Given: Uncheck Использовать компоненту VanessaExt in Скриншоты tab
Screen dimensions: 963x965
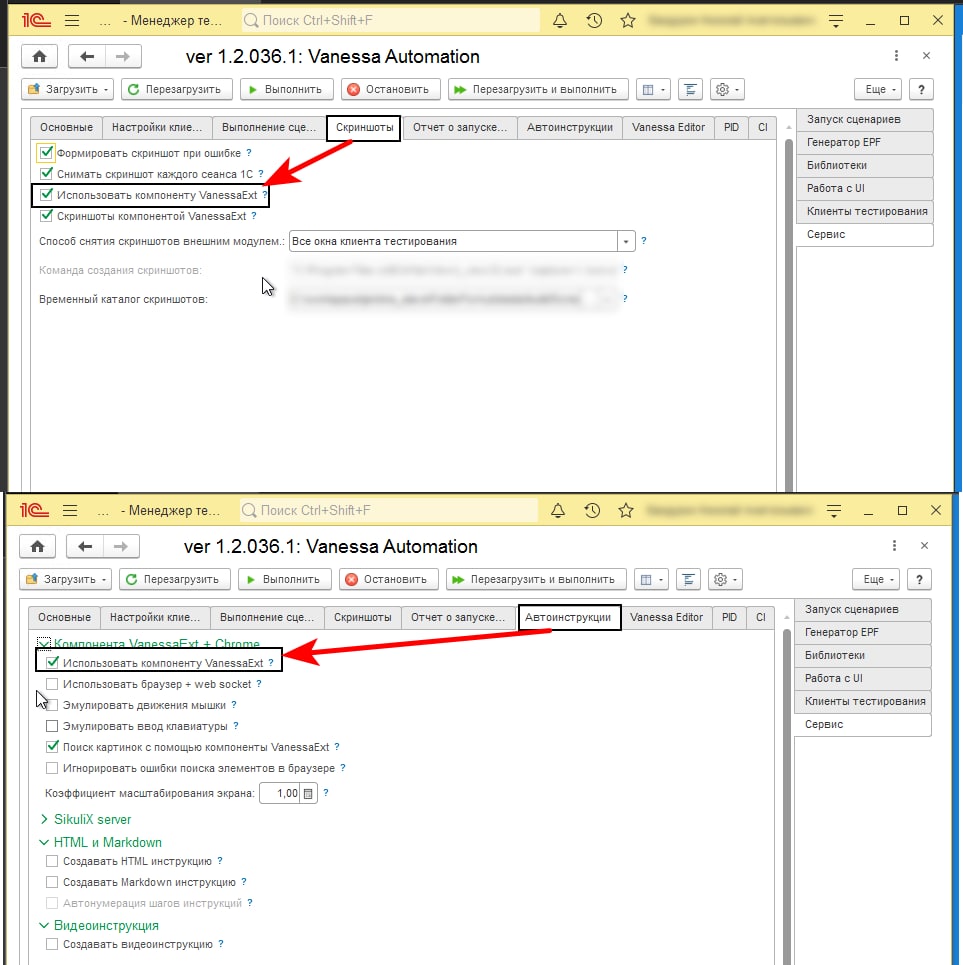Looking at the screenshot, I should tap(46, 194).
